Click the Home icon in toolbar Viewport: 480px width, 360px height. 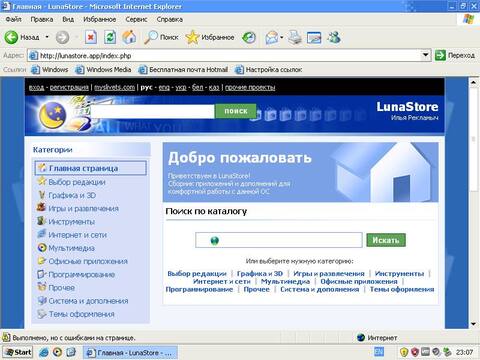tap(129, 37)
